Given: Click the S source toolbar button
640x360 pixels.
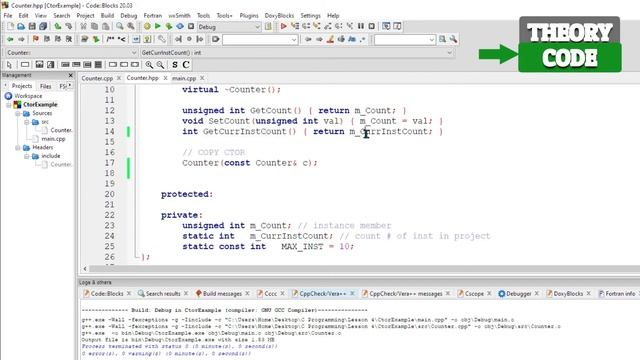Looking at the screenshot, I should 175,64.
